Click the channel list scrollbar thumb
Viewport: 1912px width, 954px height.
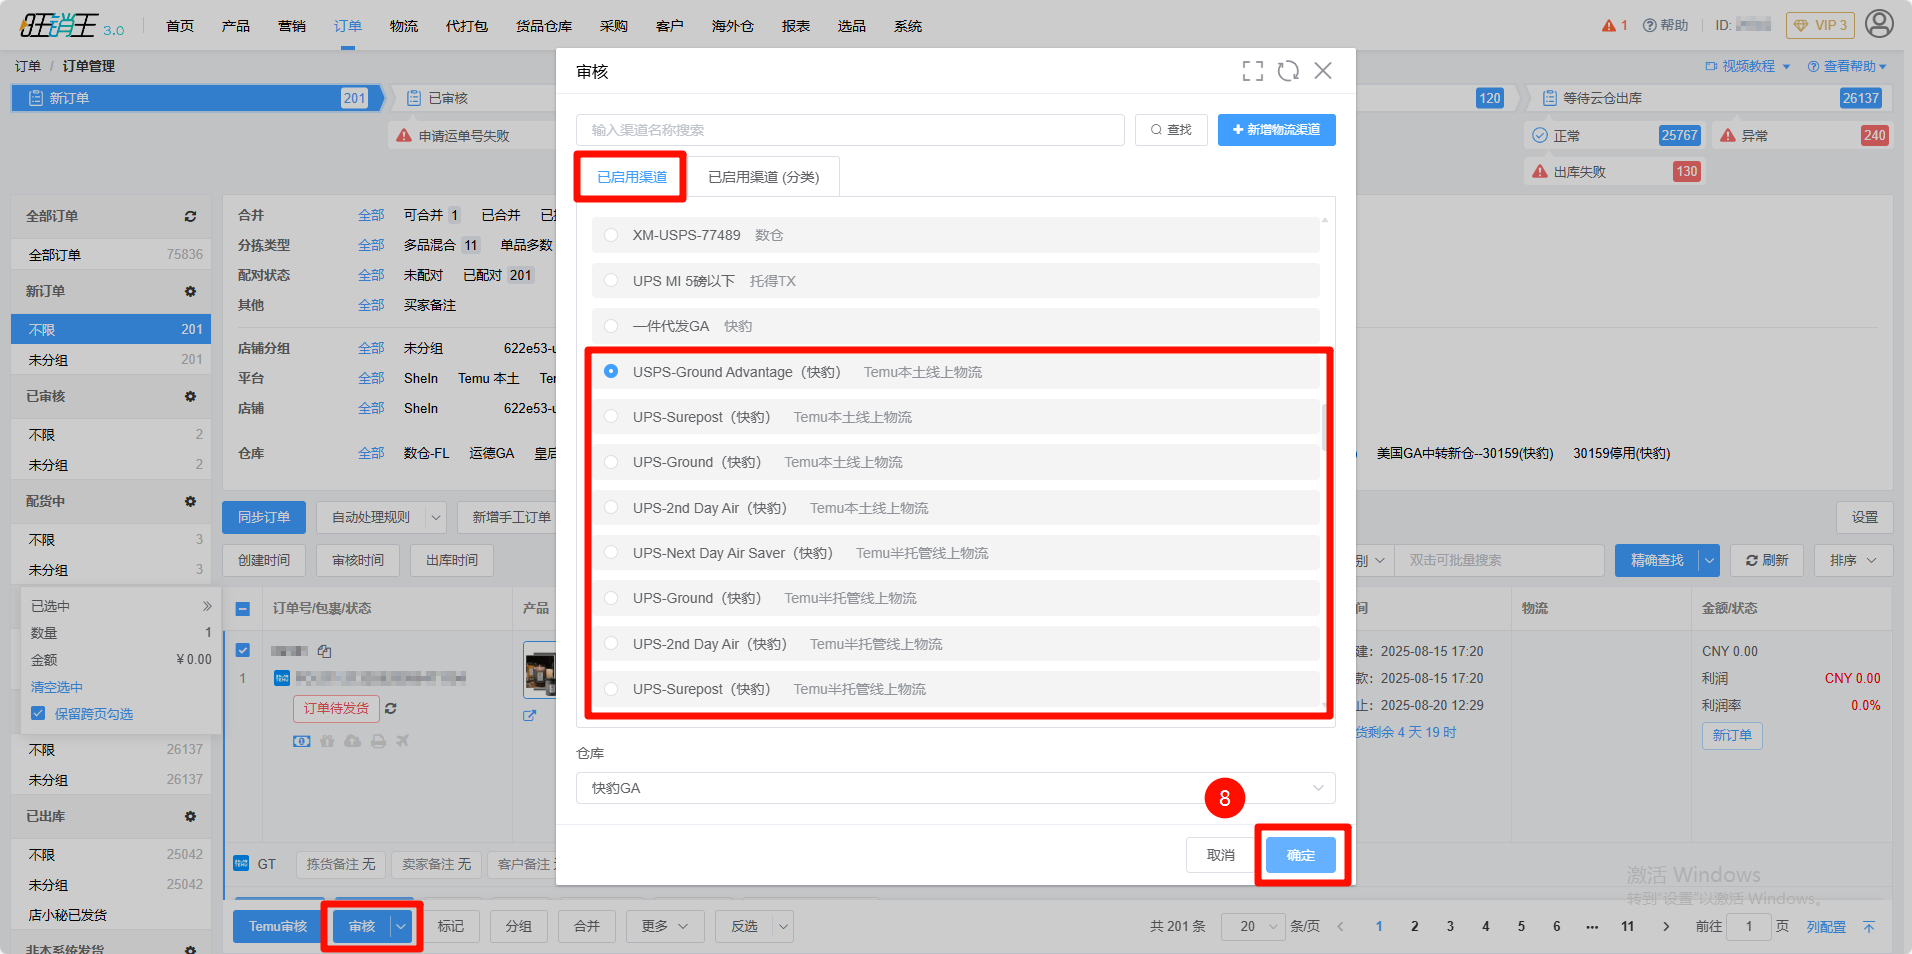1325,427
